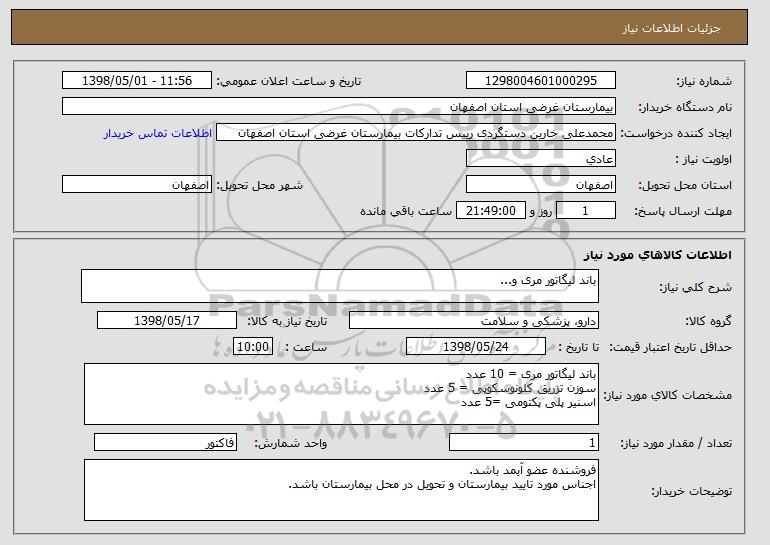Click the priority field عادی
Image resolution: width=770 pixels, height=545 pixels.
click(x=541, y=159)
